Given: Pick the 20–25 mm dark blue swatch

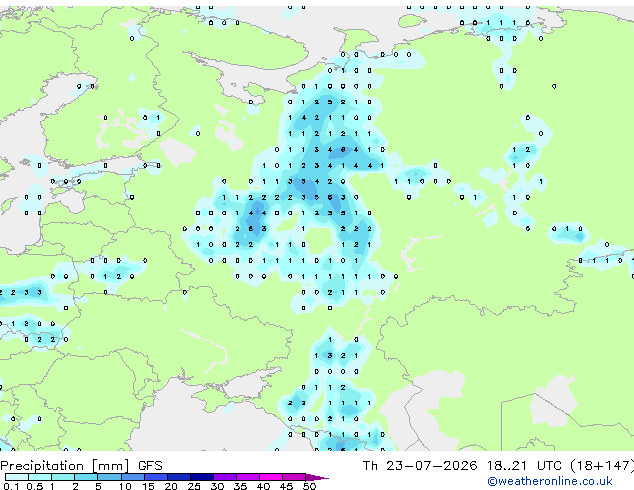Looking at the screenshot, I should click(x=179, y=477).
